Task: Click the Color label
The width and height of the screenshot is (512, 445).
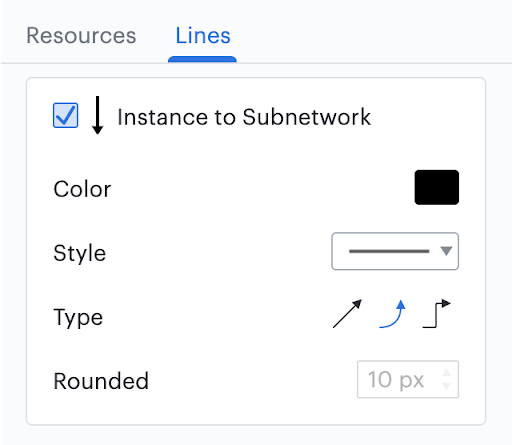Action: coord(82,189)
